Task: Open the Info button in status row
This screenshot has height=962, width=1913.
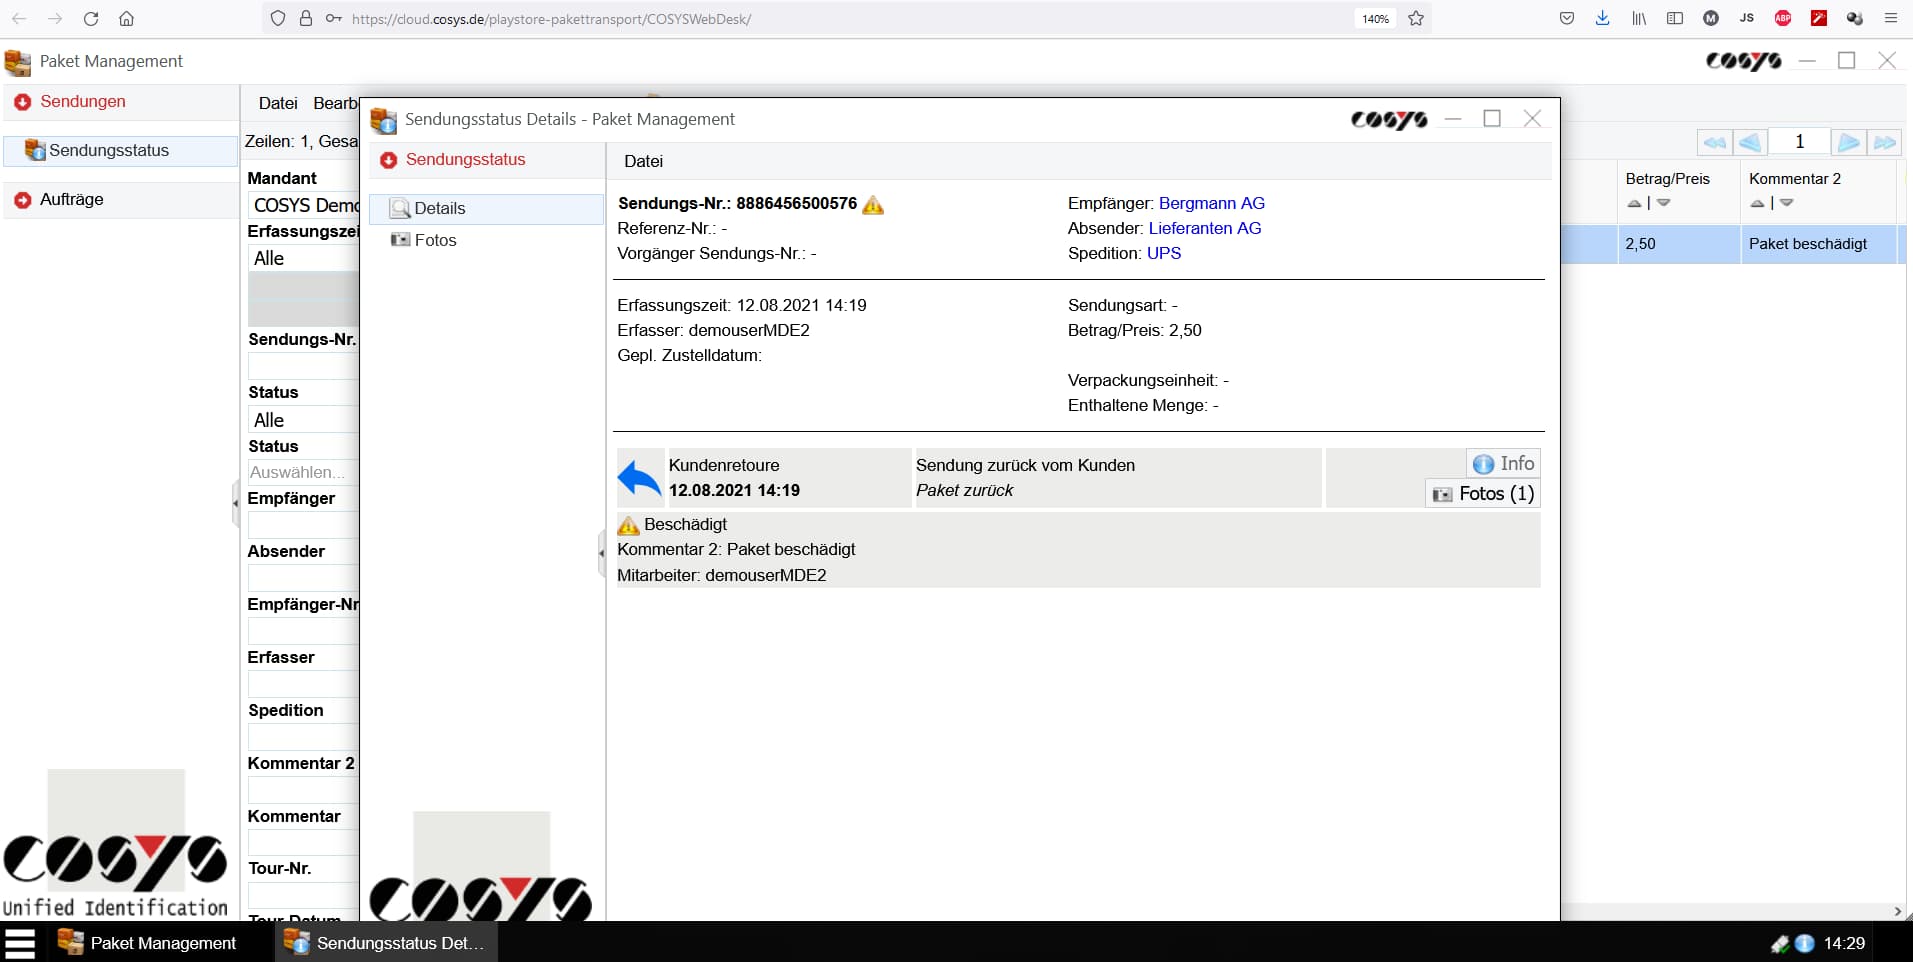Action: (1503, 464)
